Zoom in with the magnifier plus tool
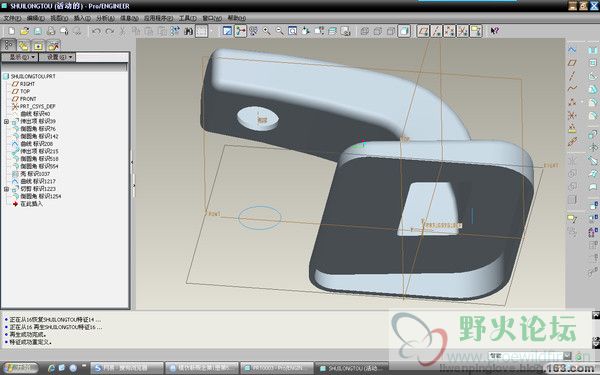This screenshot has height=375, width=600. click(267, 31)
